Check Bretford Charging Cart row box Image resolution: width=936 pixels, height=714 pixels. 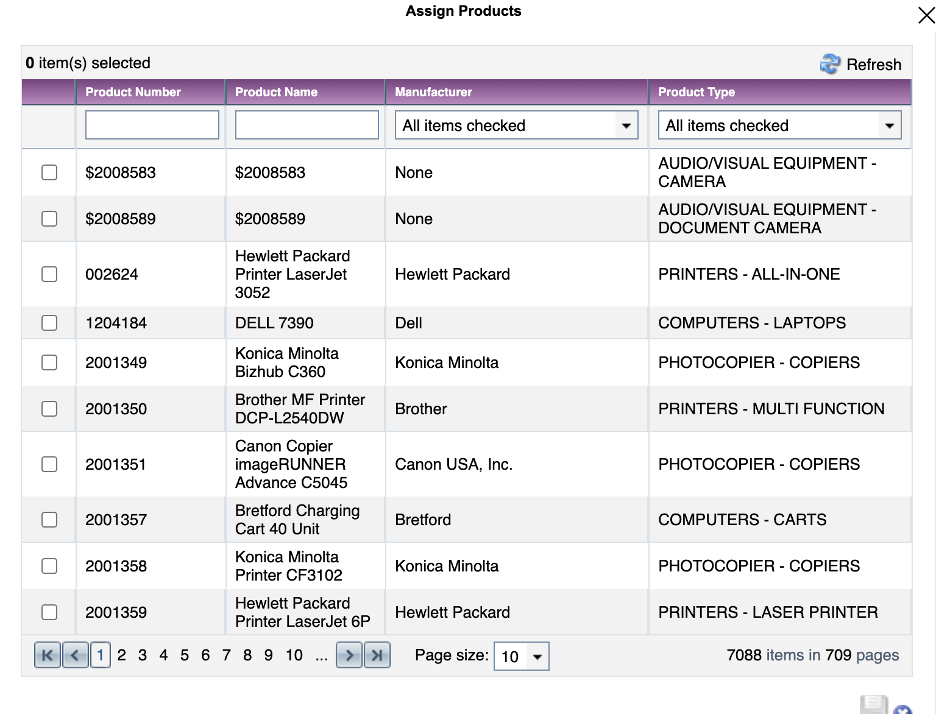(50, 520)
